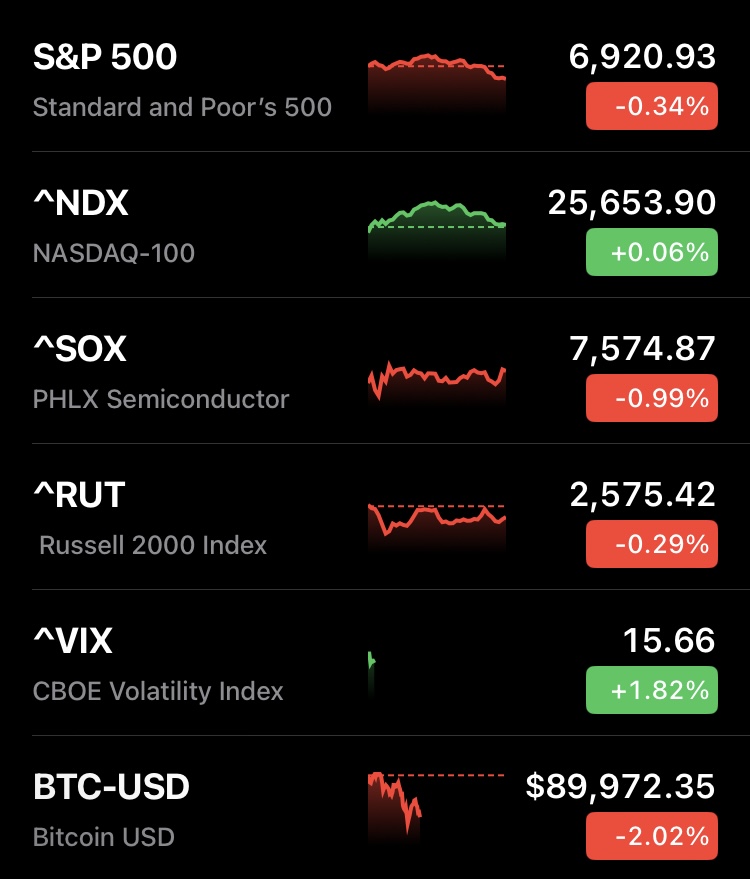Tap the S&P 500 -0.34% change badge
This screenshot has height=879, width=750.
pos(652,106)
